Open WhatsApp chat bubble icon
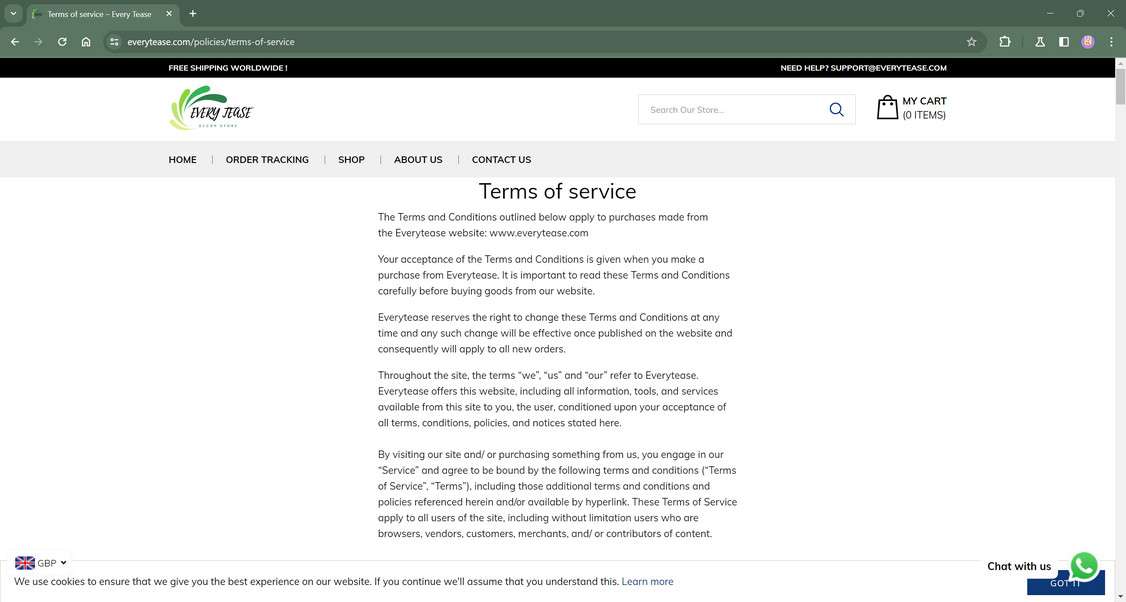The height and width of the screenshot is (602, 1126). coord(1084,565)
